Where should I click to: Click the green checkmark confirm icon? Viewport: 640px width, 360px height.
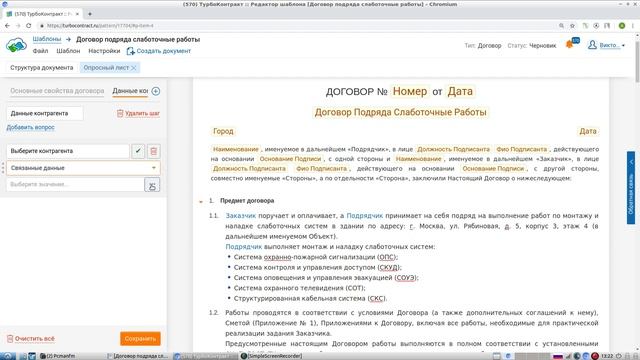[x=138, y=151]
